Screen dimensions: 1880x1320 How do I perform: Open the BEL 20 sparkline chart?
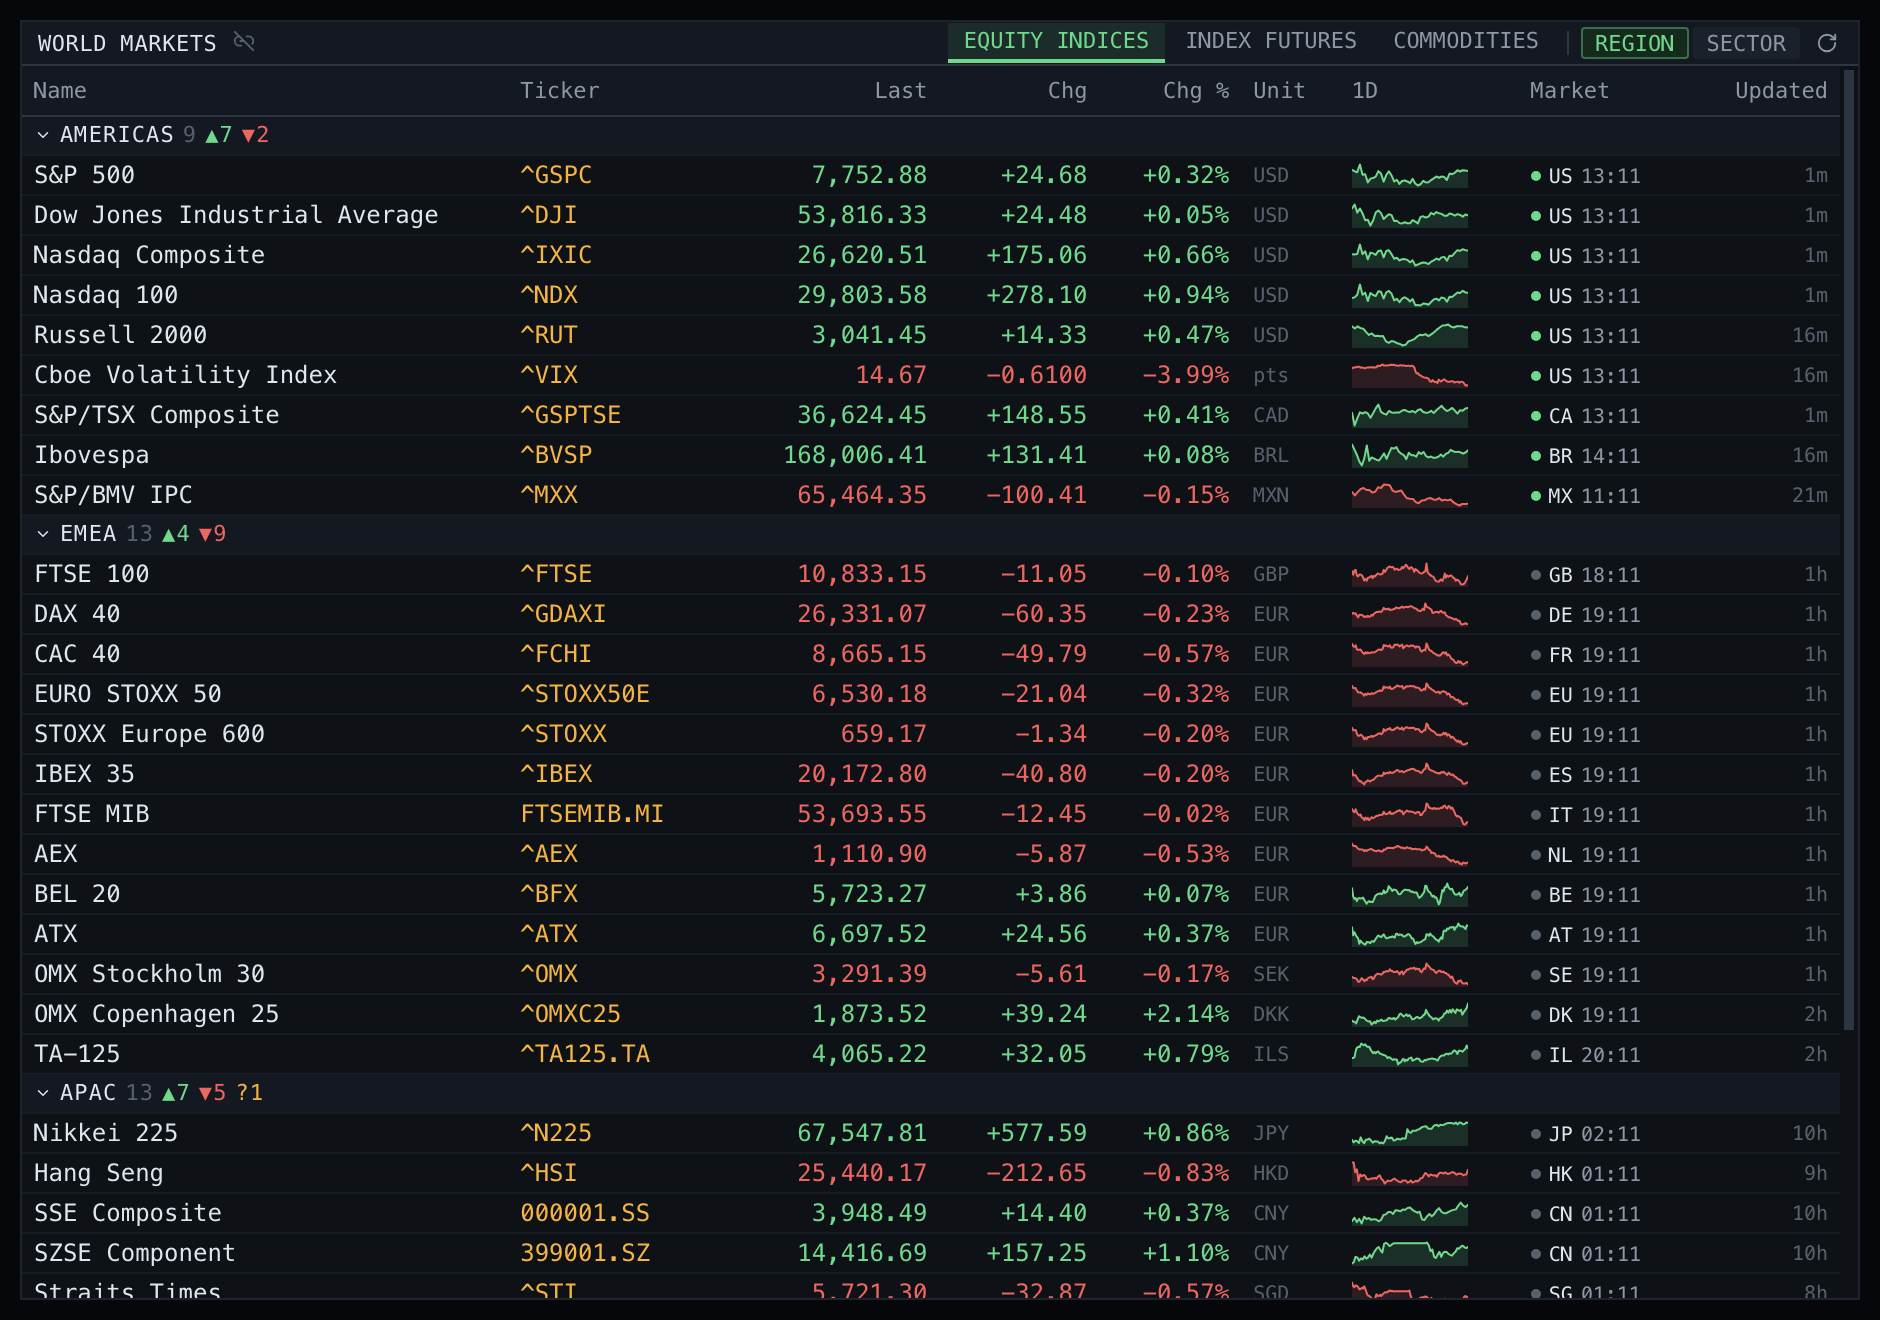click(1409, 895)
